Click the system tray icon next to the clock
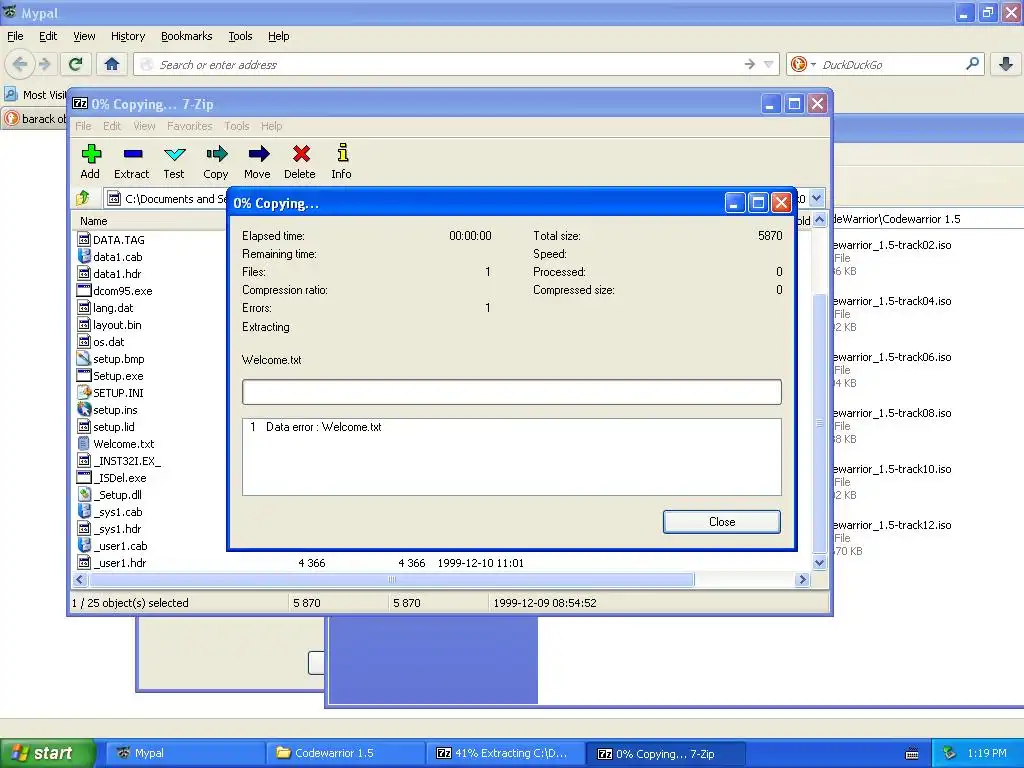The image size is (1024, 768). click(x=949, y=753)
